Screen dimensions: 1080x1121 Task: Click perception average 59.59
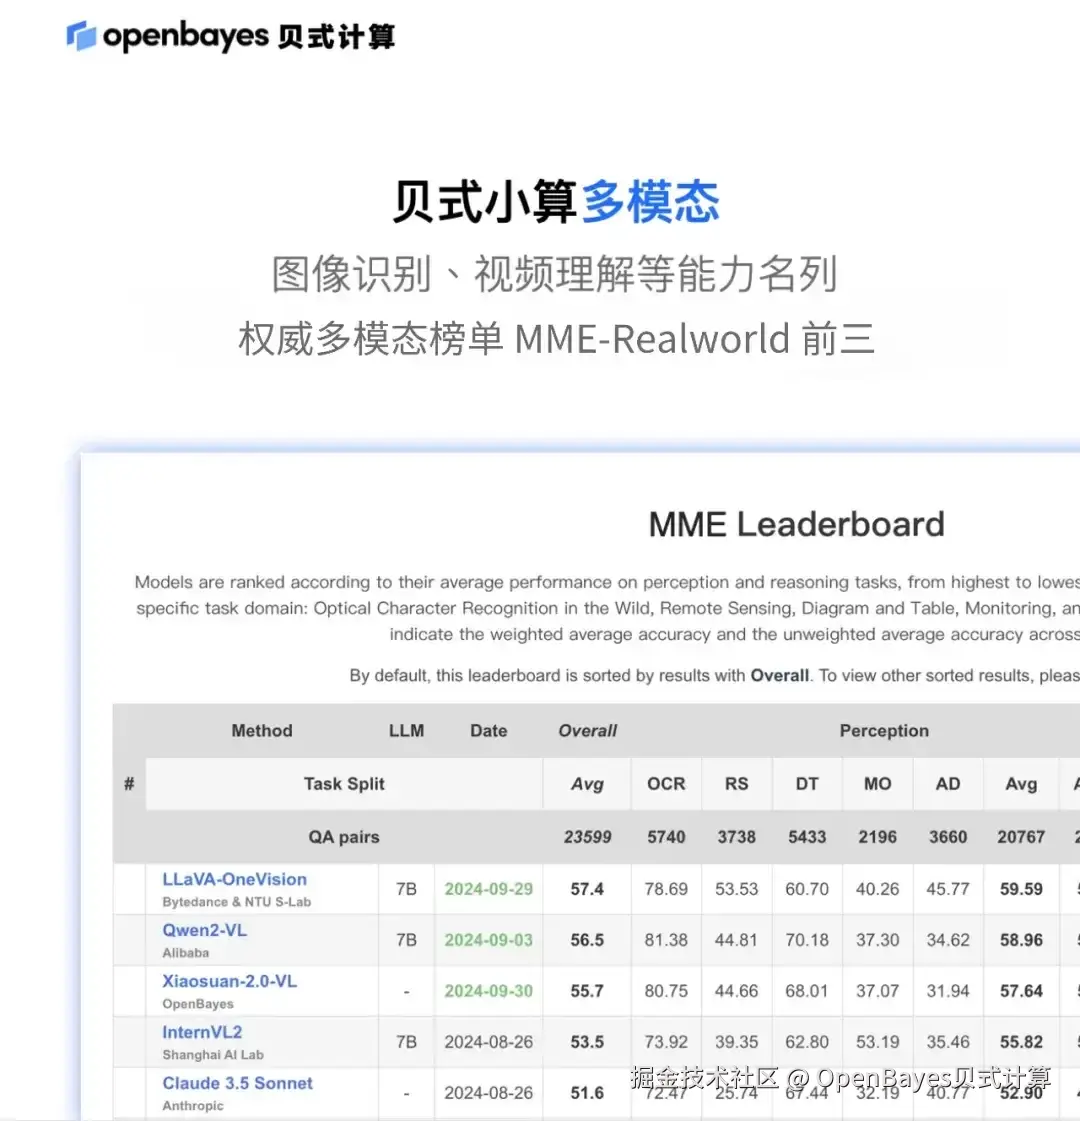coord(1021,889)
